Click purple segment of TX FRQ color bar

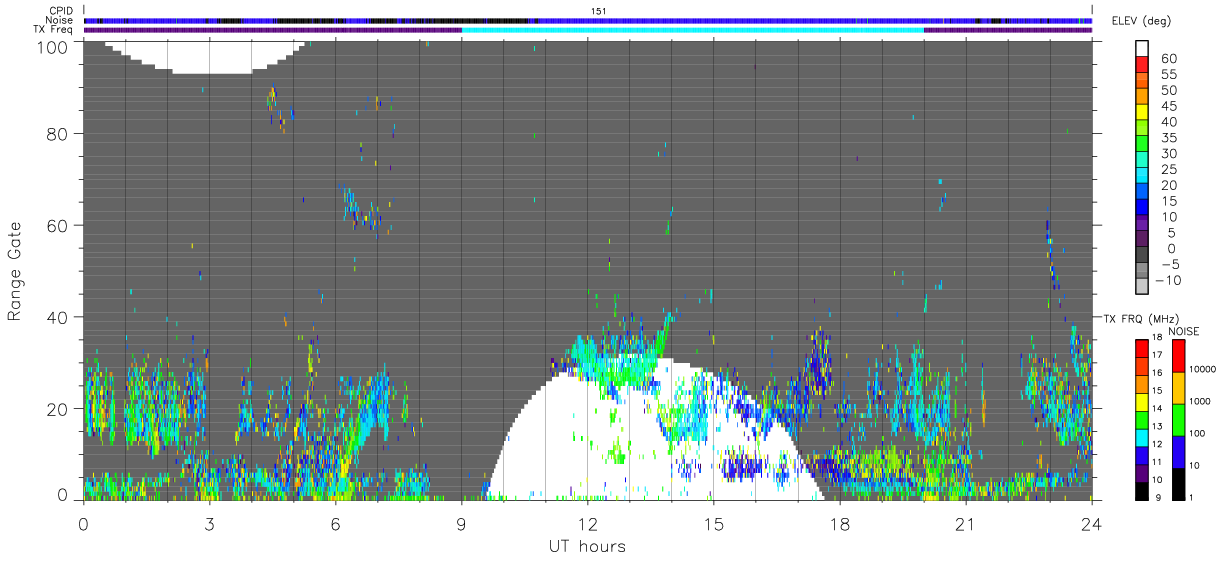pyautogui.click(x=1142, y=473)
